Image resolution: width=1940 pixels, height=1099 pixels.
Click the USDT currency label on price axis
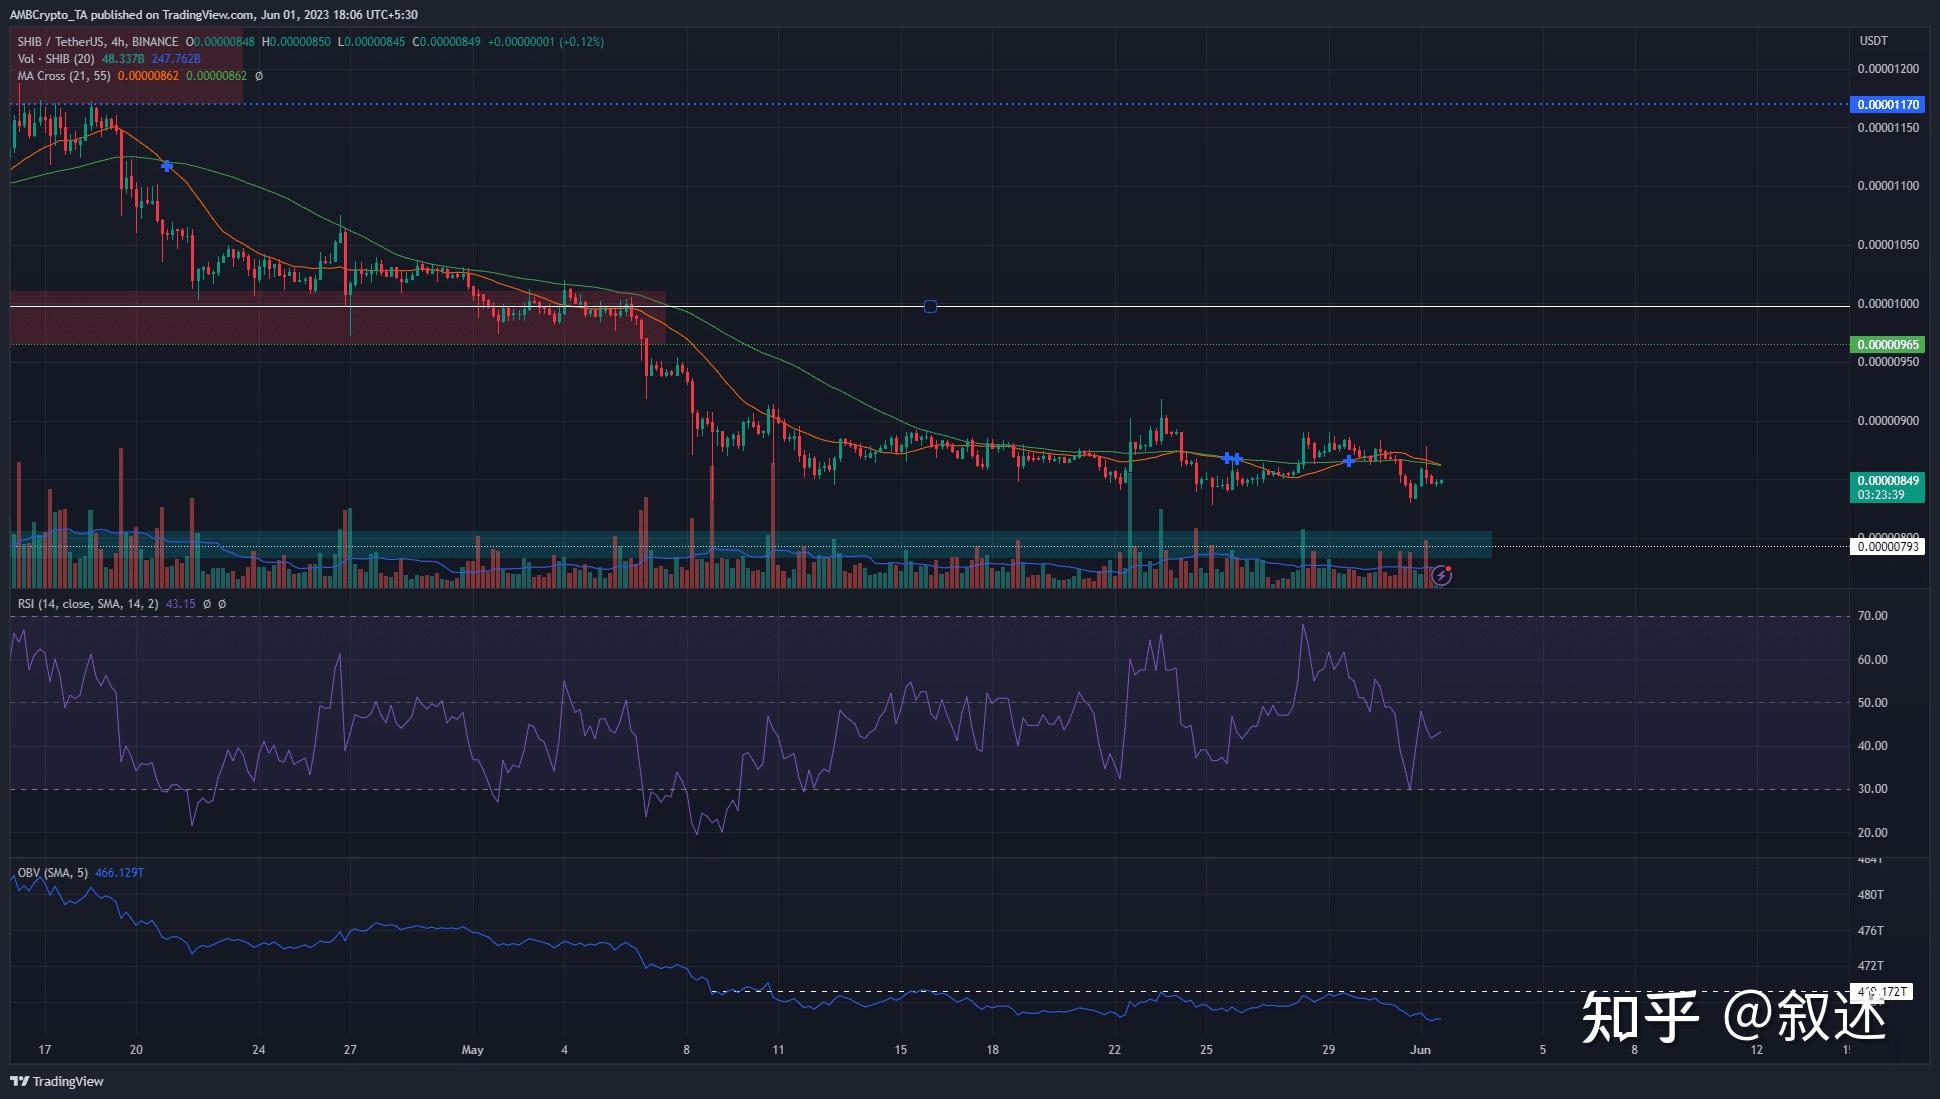(x=1873, y=41)
